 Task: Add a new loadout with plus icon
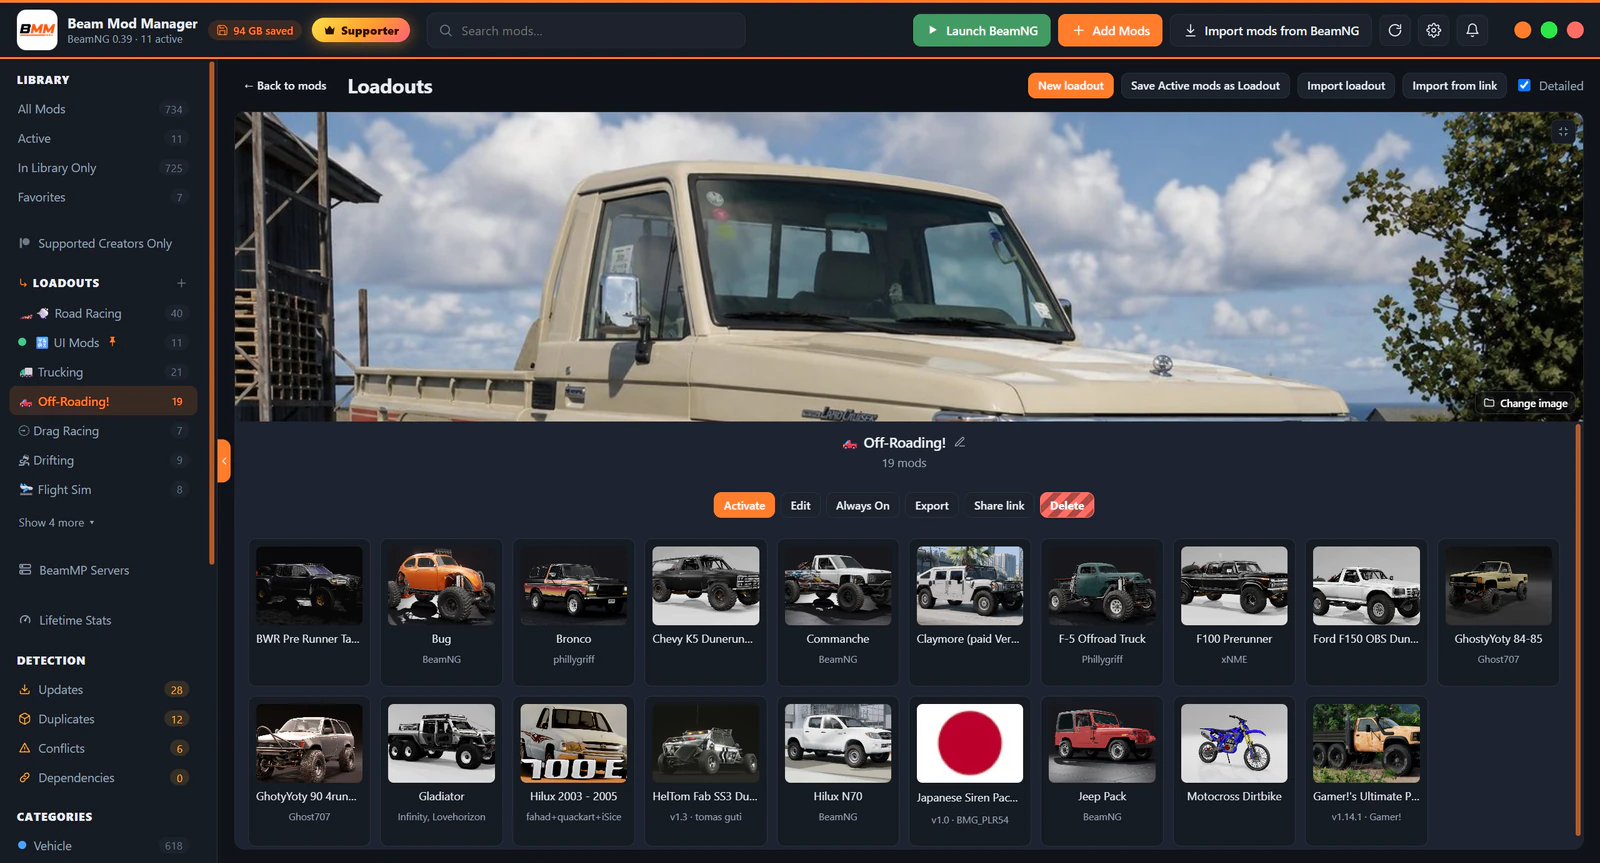[181, 283]
